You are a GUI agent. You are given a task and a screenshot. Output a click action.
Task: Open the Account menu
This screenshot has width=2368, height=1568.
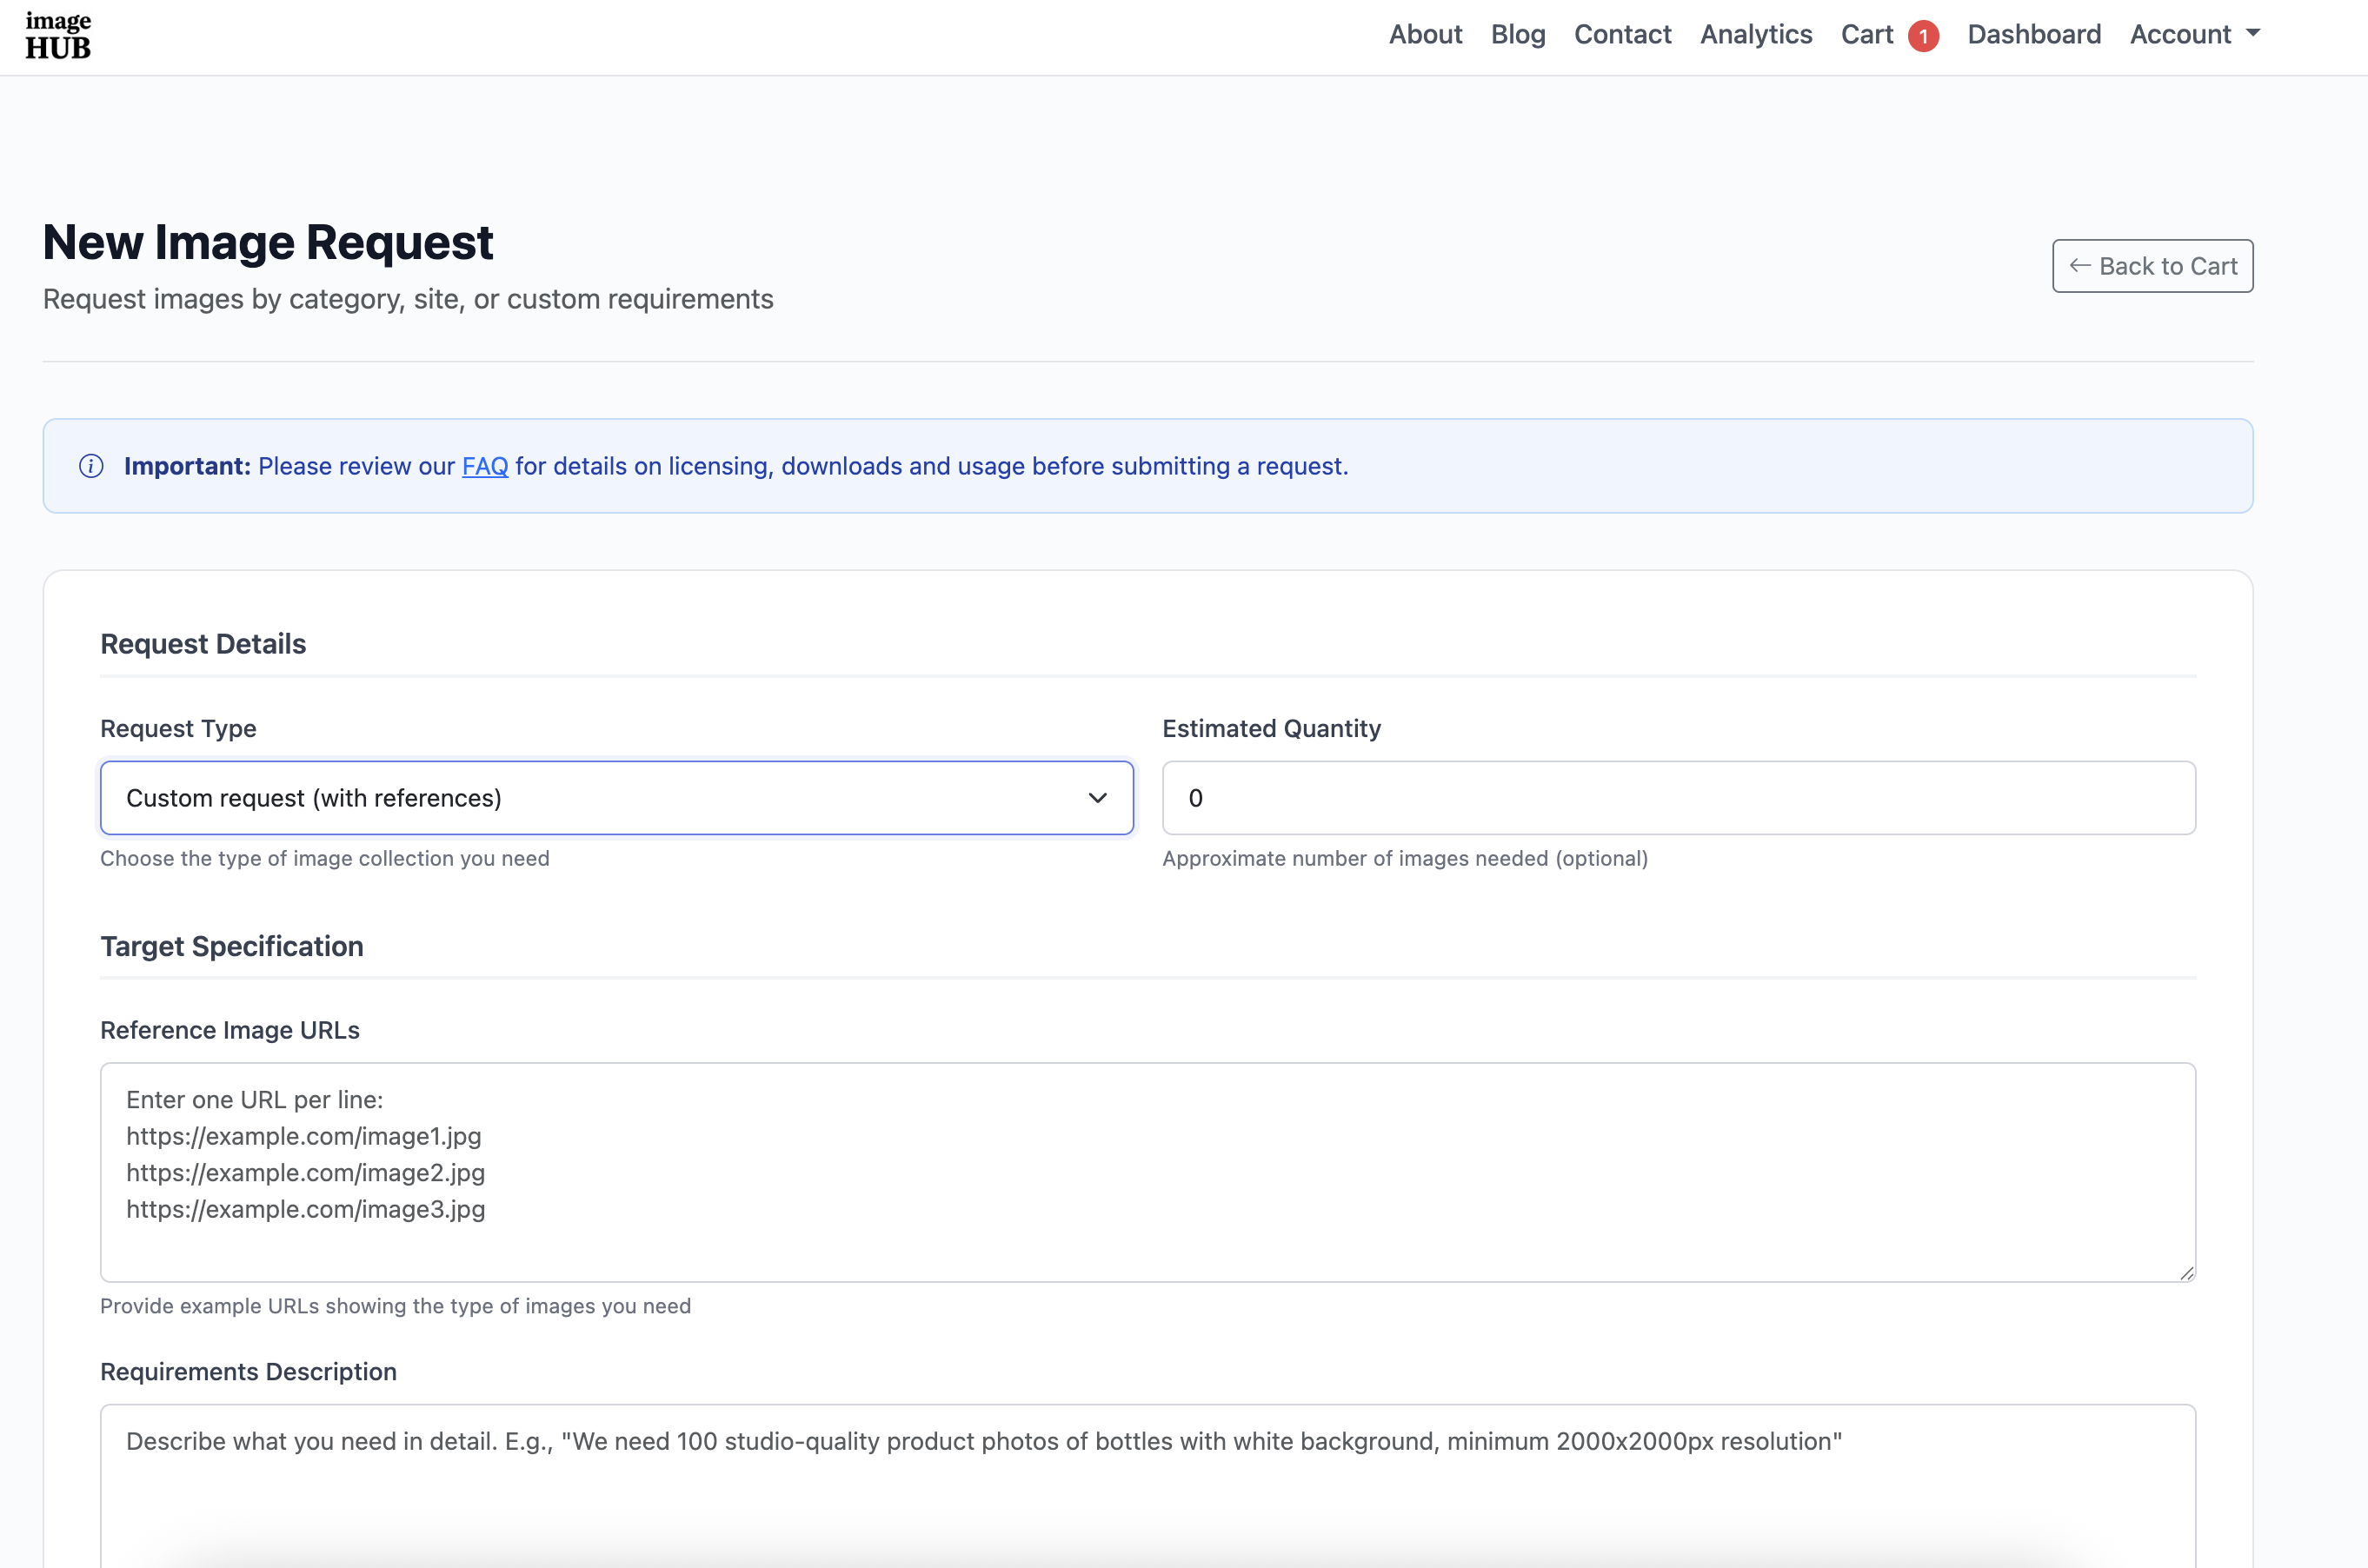[x=2180, y=35]
